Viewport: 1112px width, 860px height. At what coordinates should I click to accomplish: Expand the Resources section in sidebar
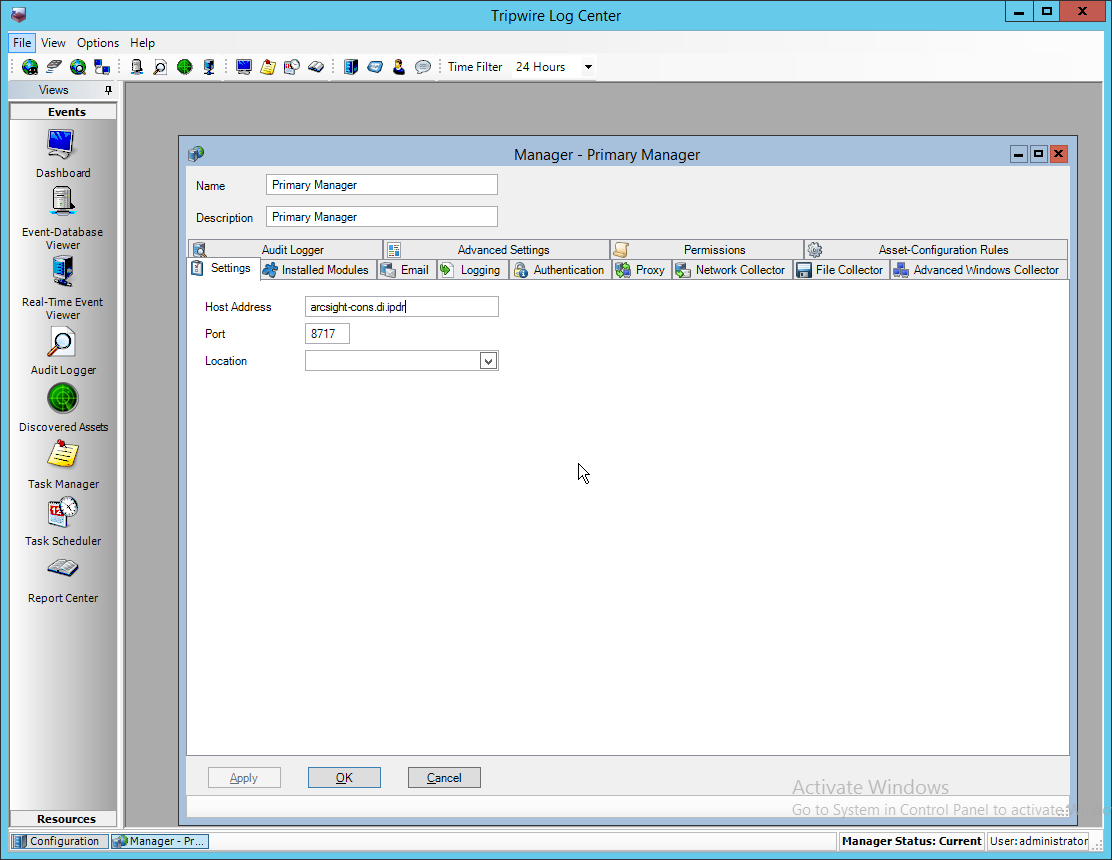tap(63, 819)
